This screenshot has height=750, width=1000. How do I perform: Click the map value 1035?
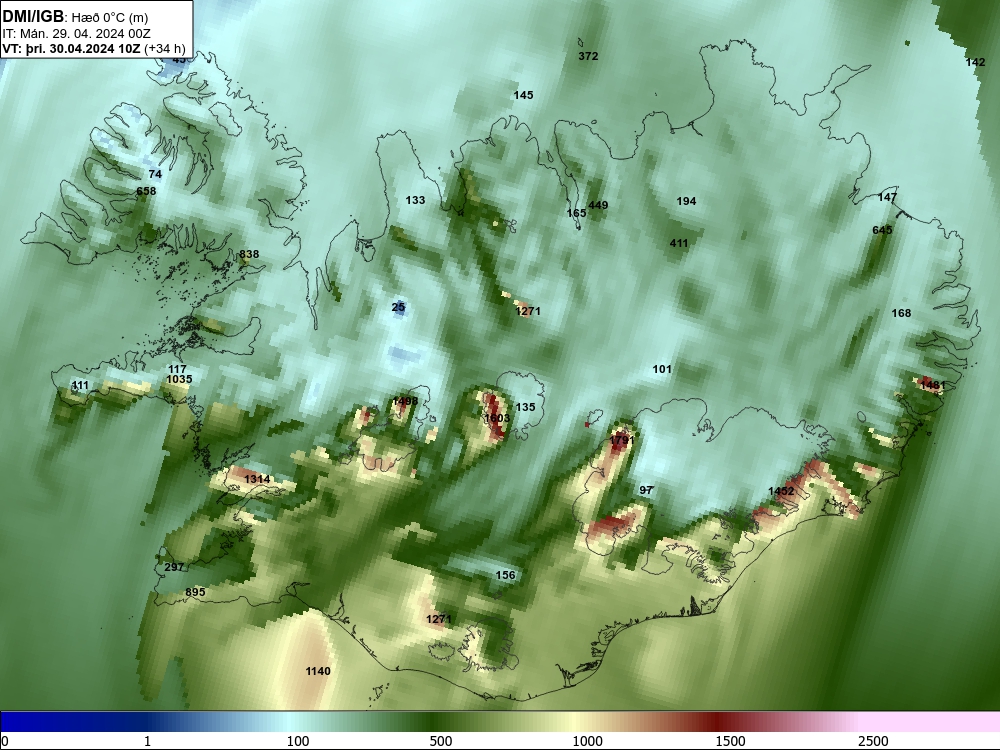coord(179,379)
